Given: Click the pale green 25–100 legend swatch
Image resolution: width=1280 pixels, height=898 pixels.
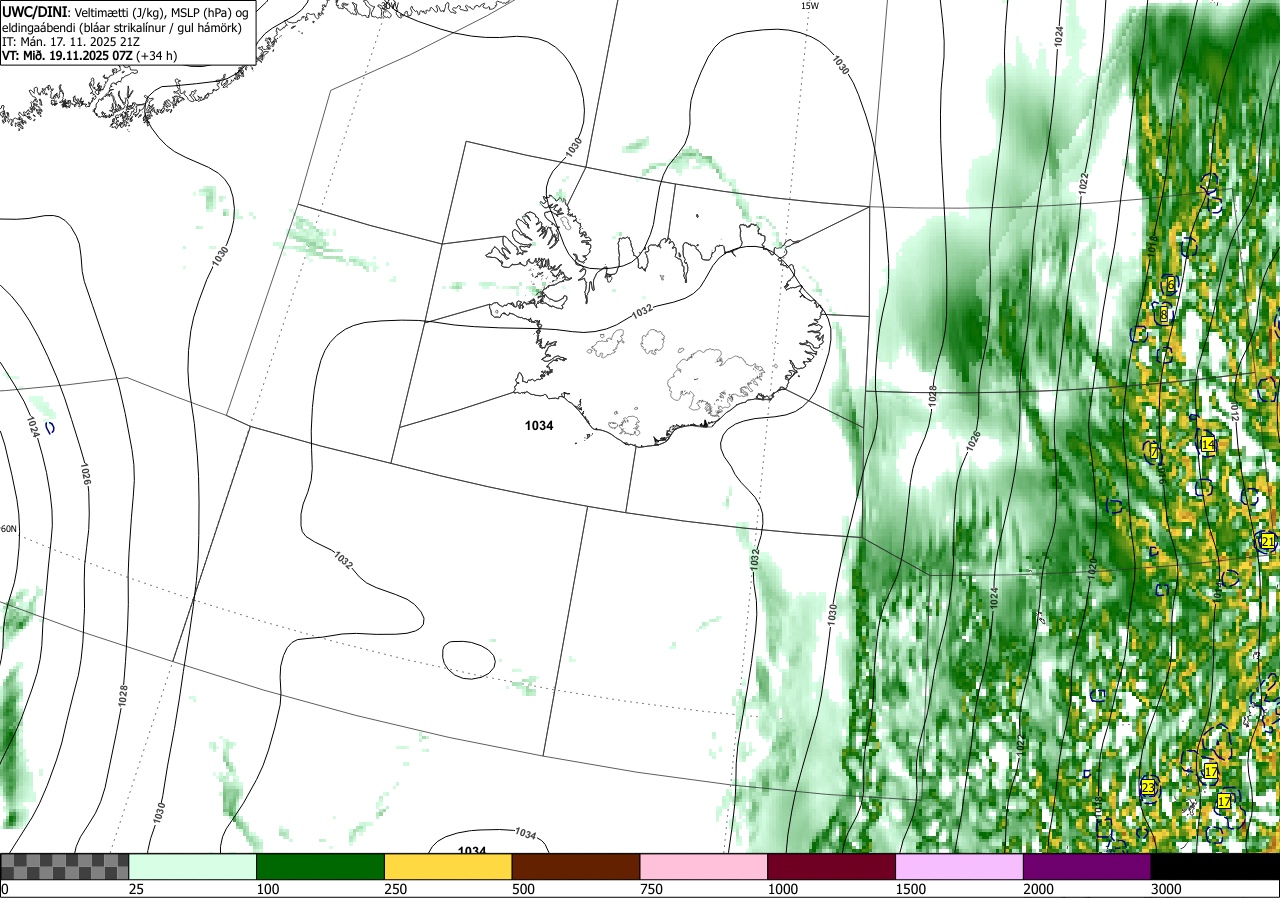Looking at the screenshot, I should pos(193,866).
